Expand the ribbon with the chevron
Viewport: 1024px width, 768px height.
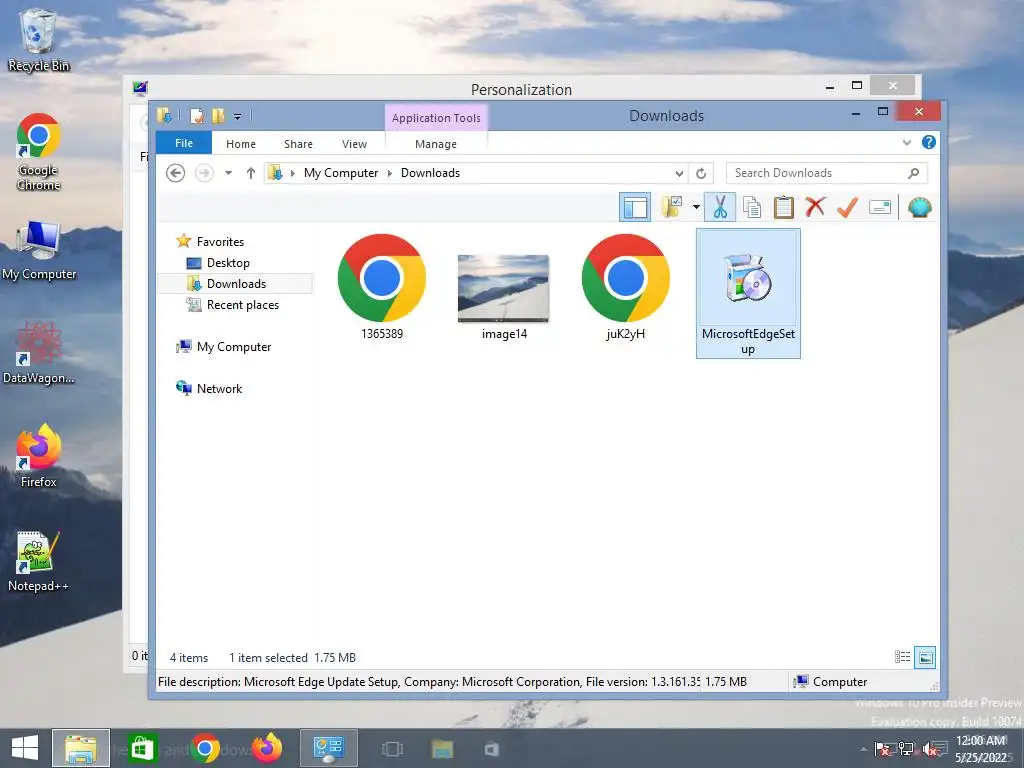[906, 142]
